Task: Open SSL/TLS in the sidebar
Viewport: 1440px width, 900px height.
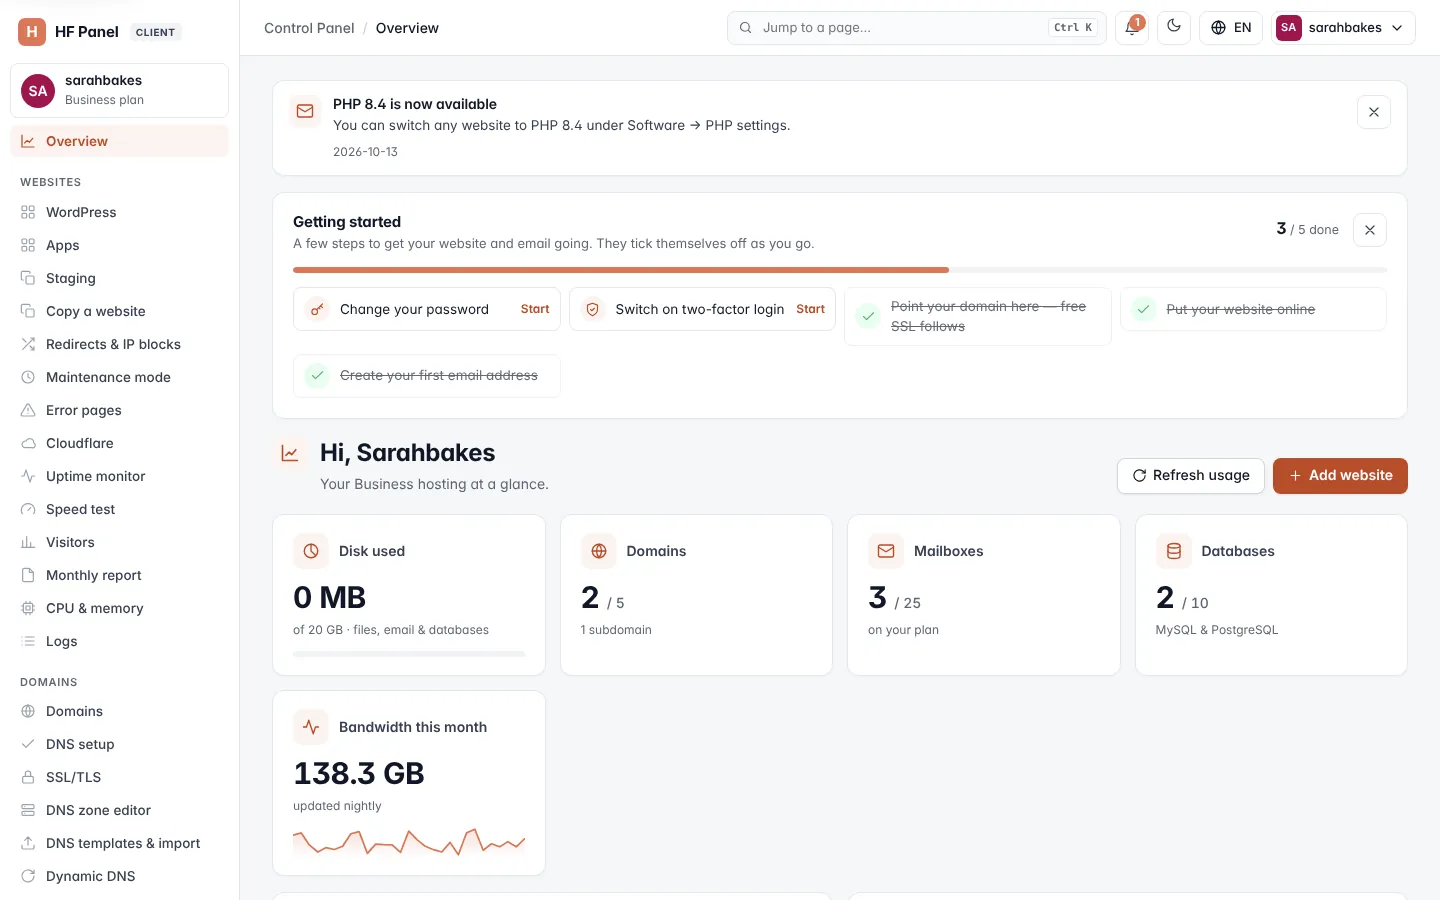Action: pyautogui.click(x=119, y=777)
